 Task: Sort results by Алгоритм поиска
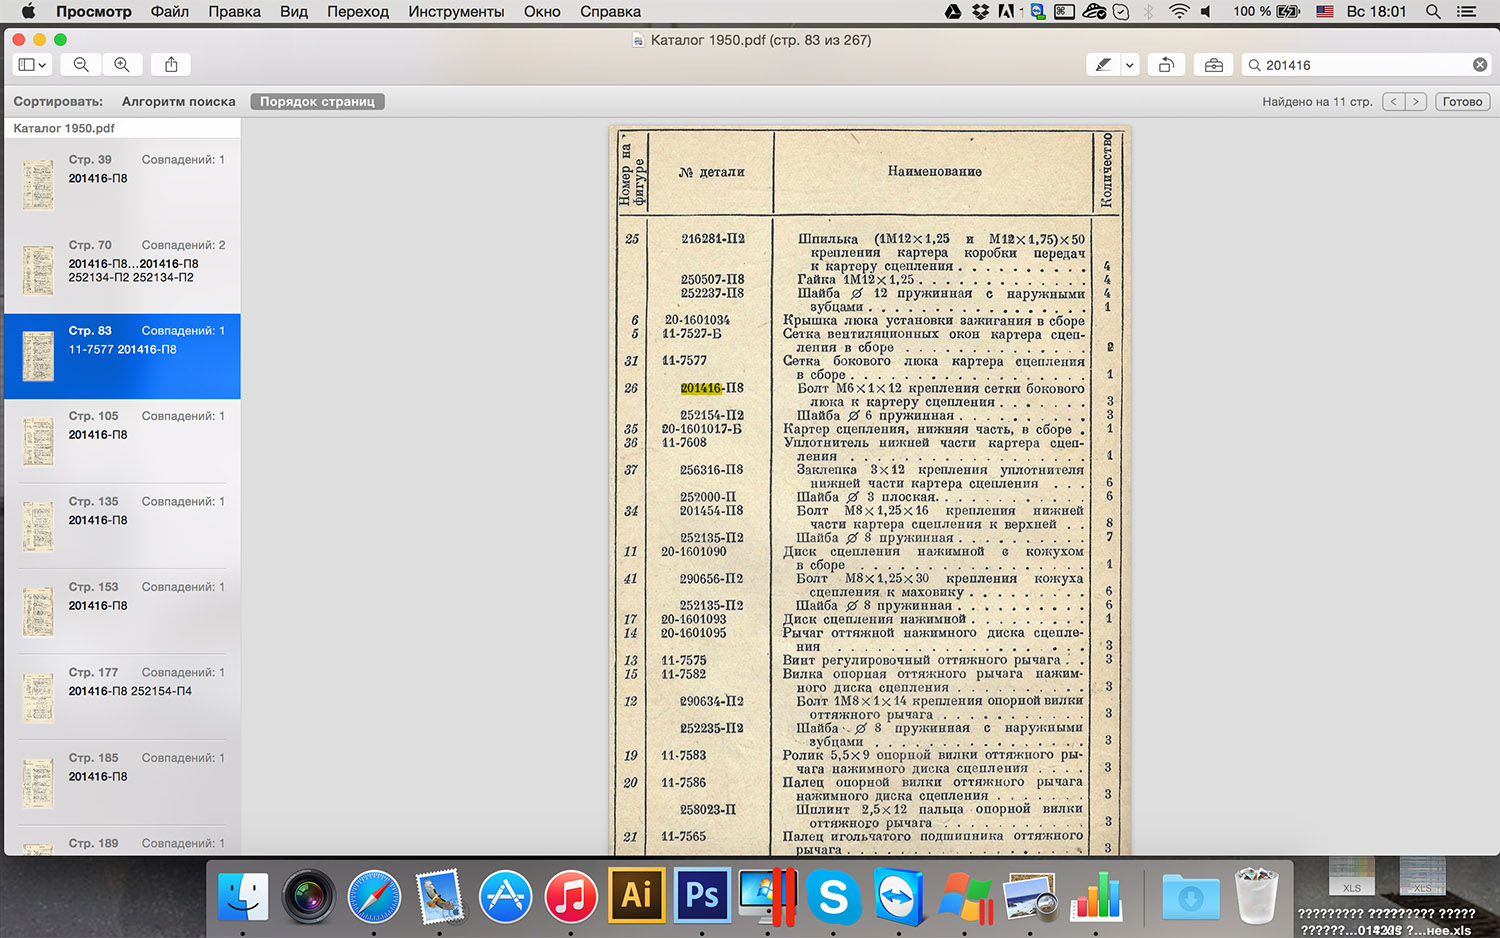pyautogui.click(x=178, y=102)
